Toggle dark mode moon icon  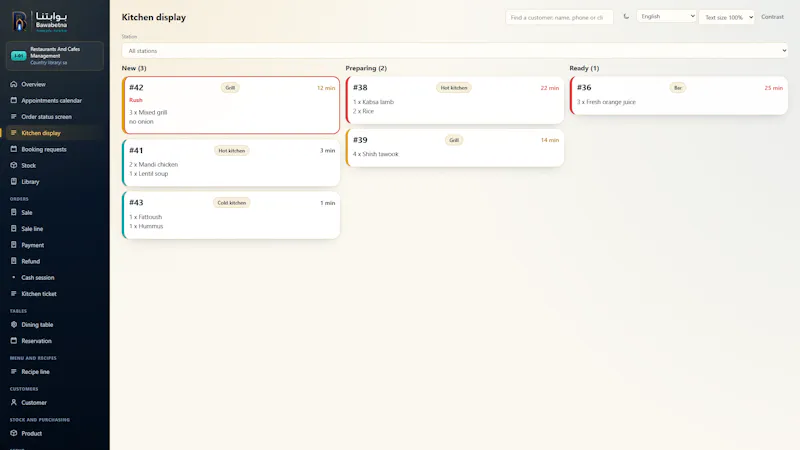tap(626, 17)
